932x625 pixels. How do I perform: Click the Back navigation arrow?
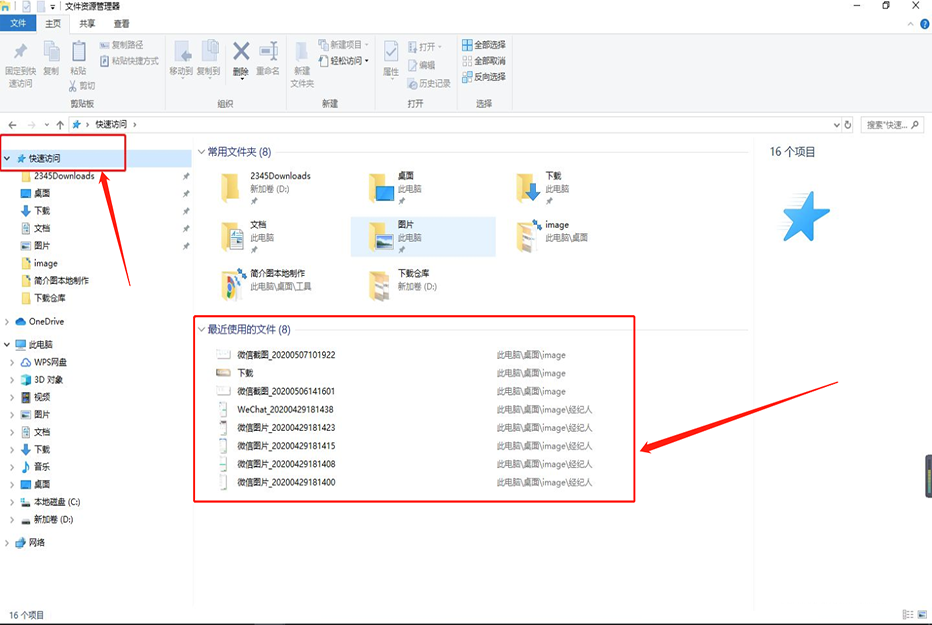[x=12, y=125]
